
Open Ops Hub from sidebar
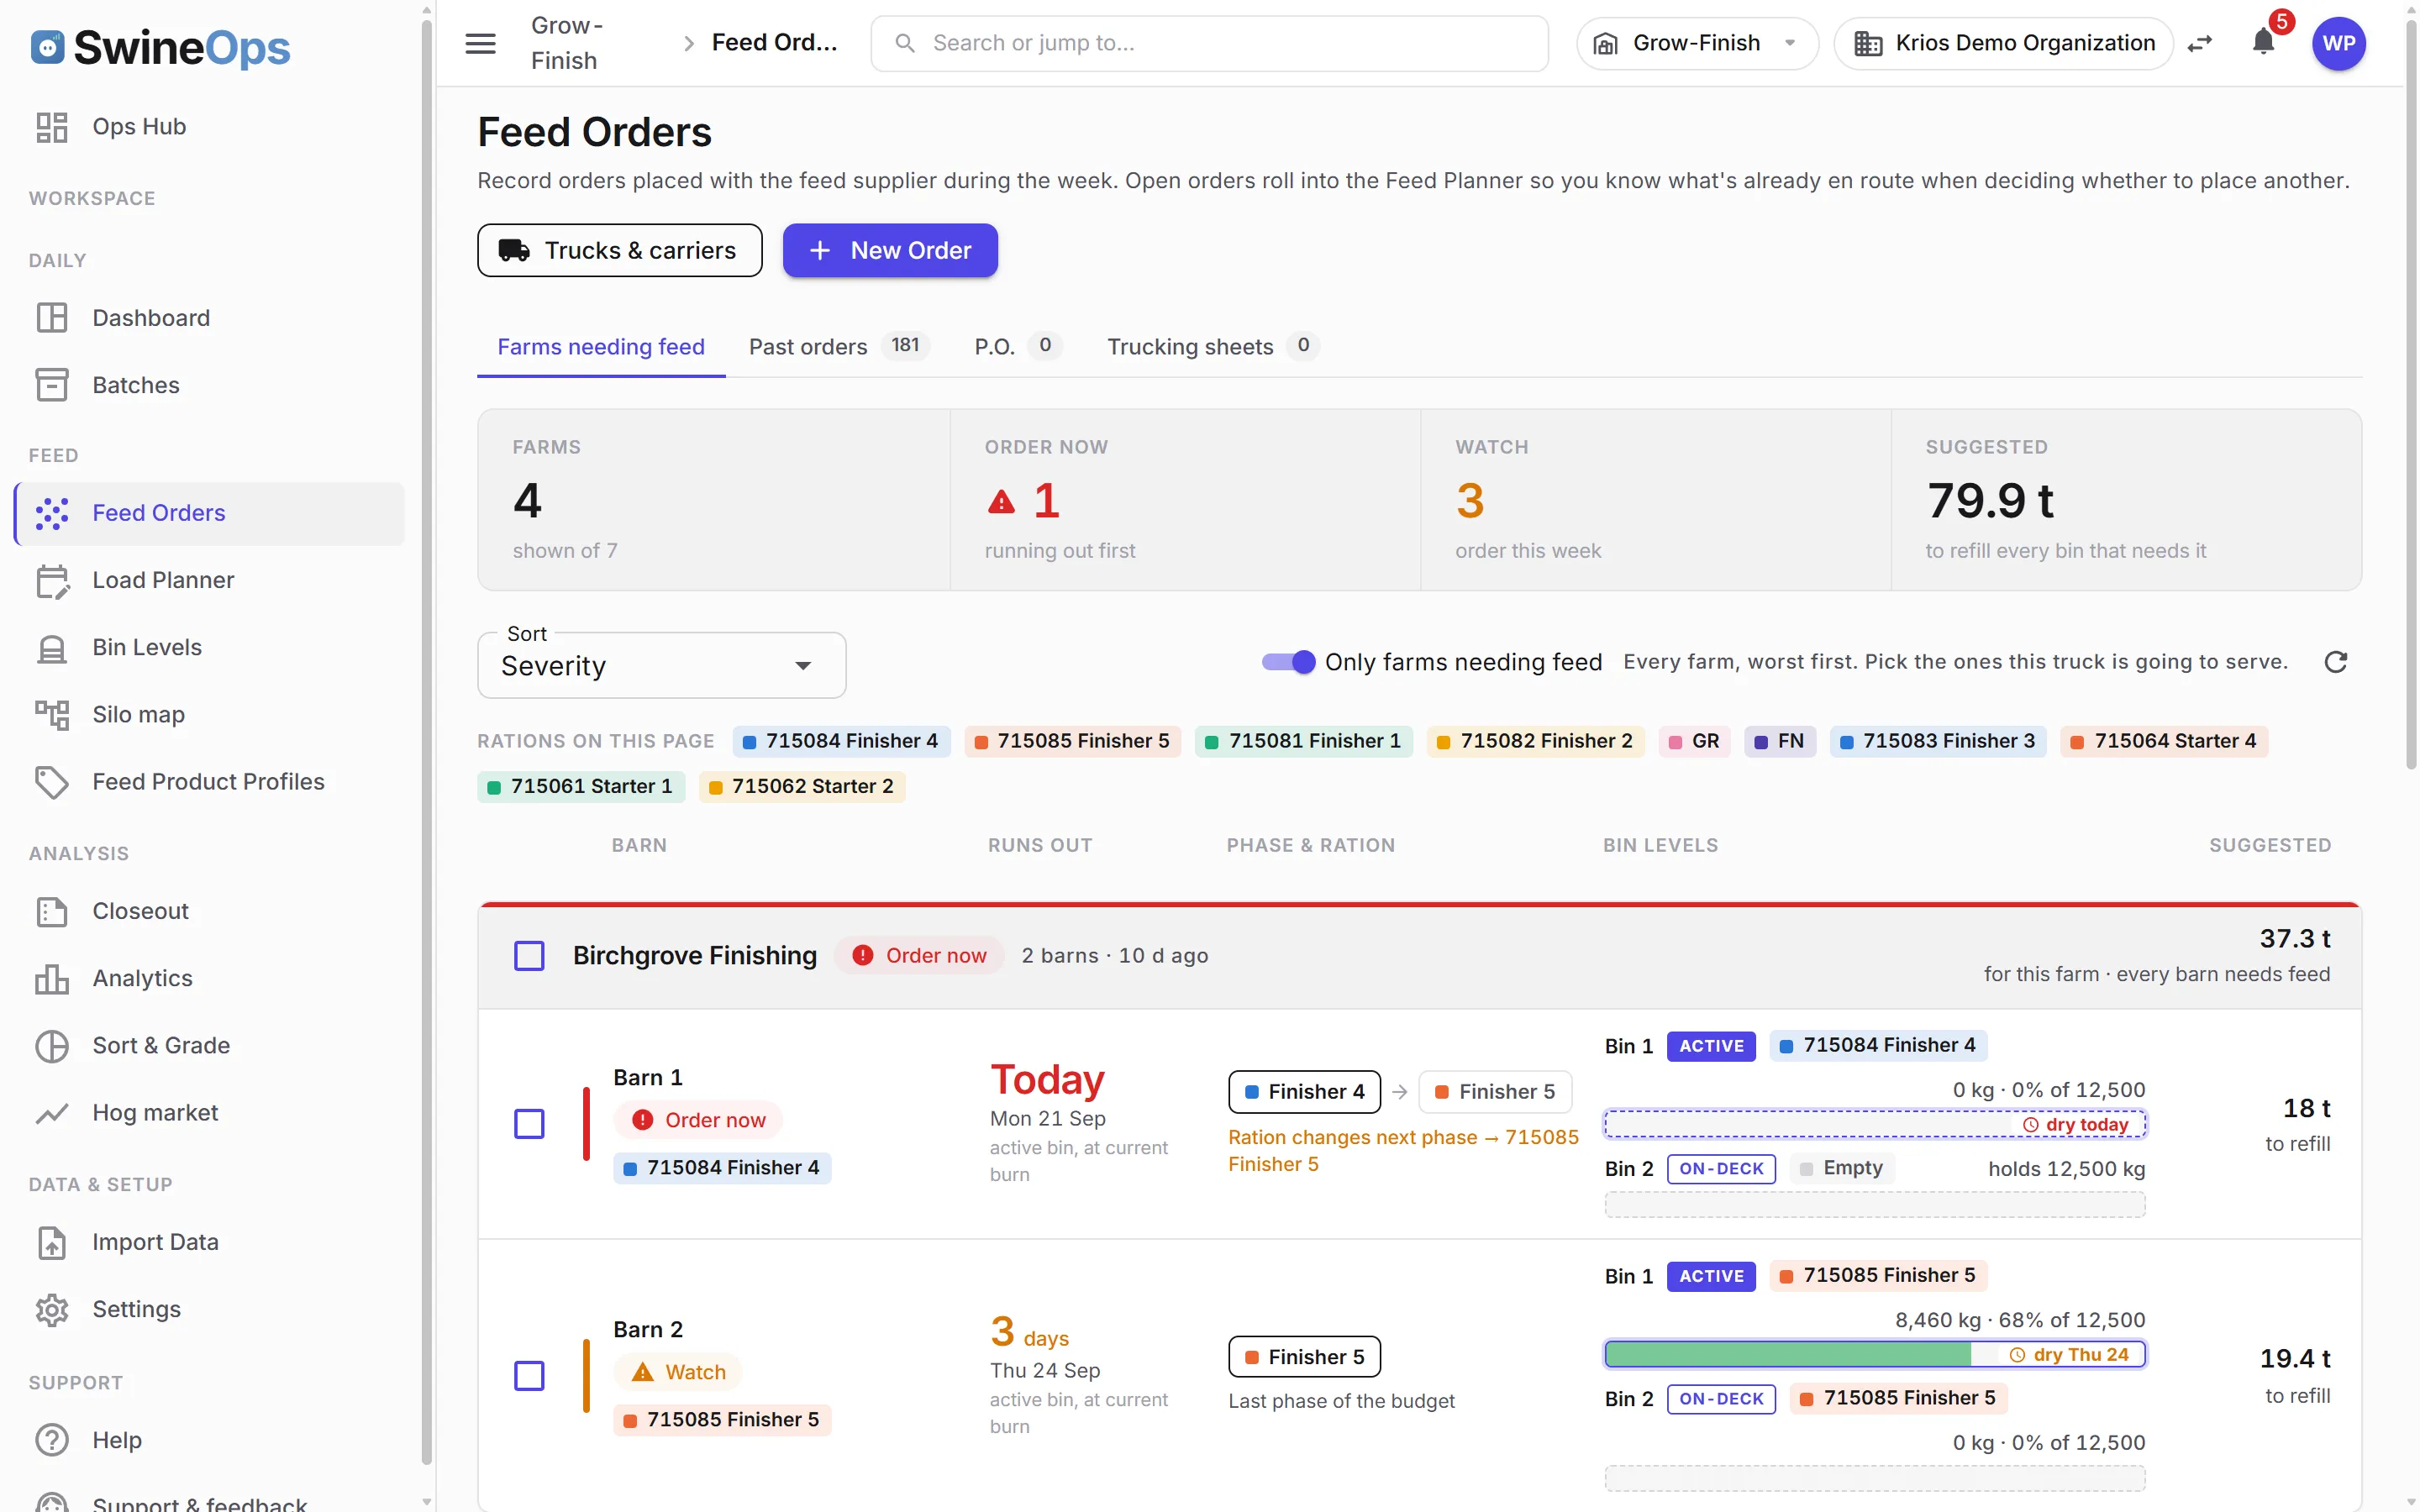[x=210, y=127]
